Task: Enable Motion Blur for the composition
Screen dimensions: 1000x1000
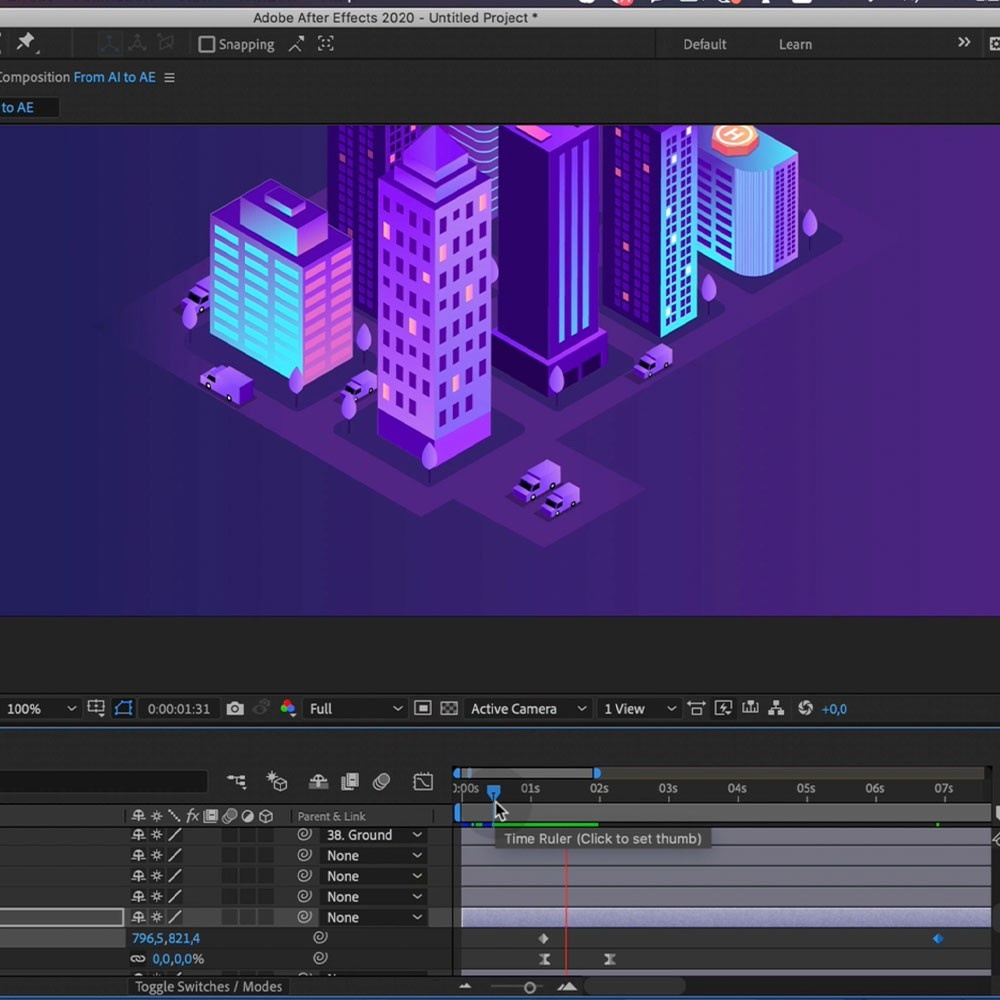Action: [x=381, y=782]
